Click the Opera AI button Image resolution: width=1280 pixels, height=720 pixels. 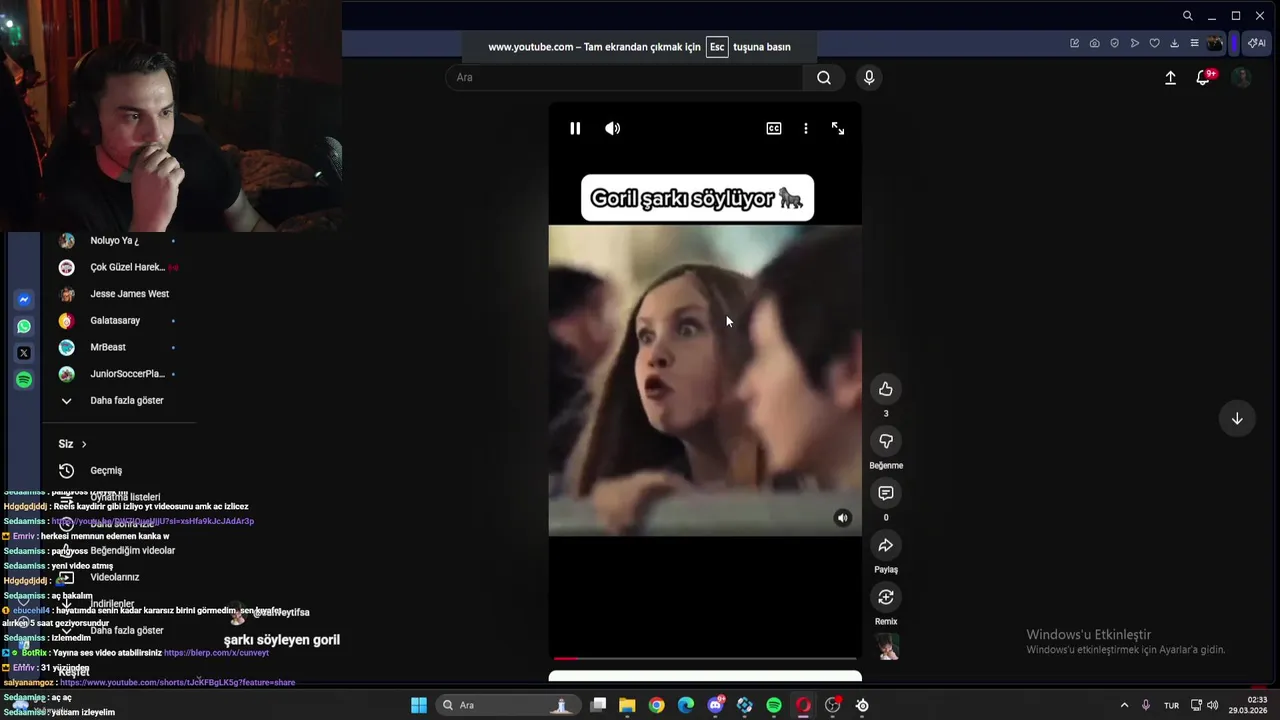point(1257,43)
